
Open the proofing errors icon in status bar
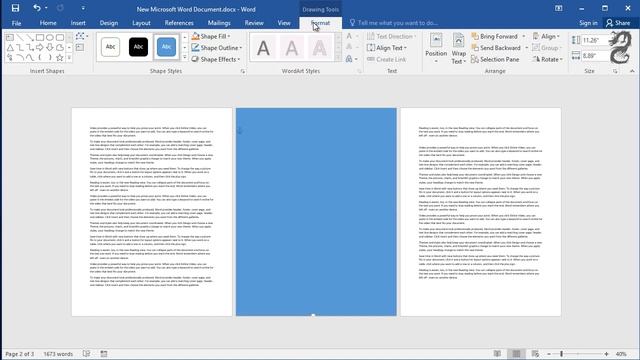point(87,354)
